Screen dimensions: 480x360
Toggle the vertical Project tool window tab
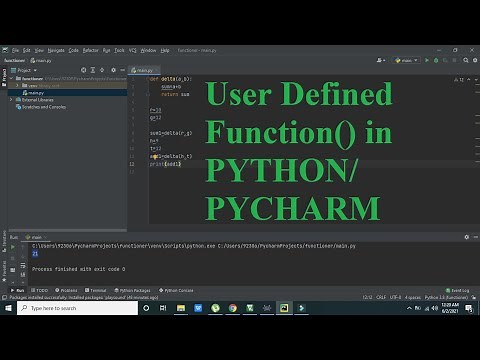(4, 77)
